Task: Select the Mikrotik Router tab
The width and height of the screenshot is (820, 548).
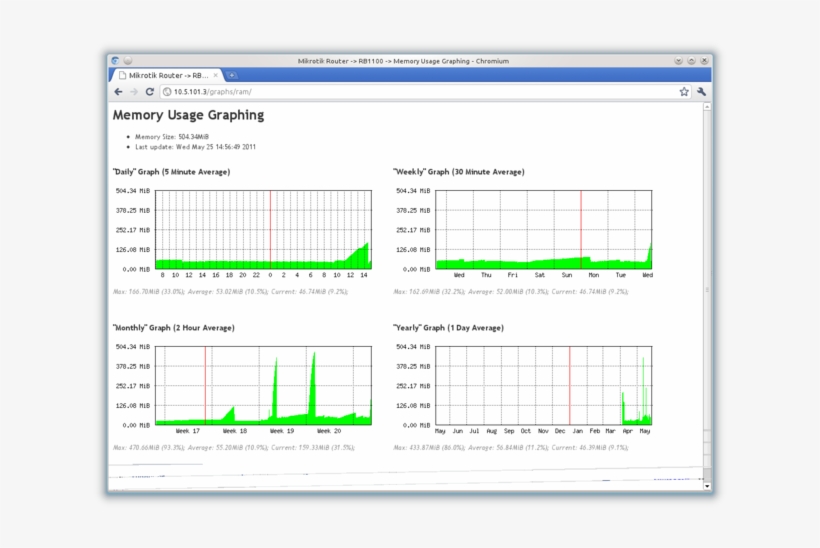Action: (167, 75)
